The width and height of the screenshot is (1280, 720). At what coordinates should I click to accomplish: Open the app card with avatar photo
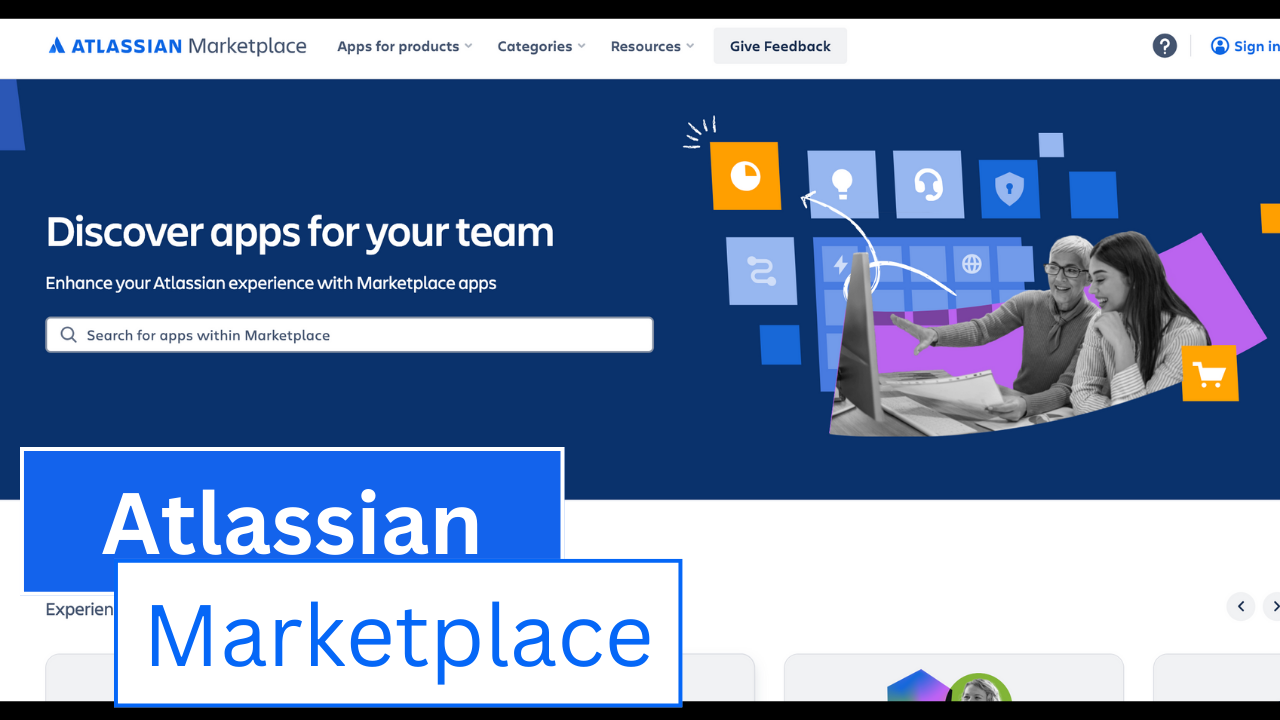coord(954,678)
